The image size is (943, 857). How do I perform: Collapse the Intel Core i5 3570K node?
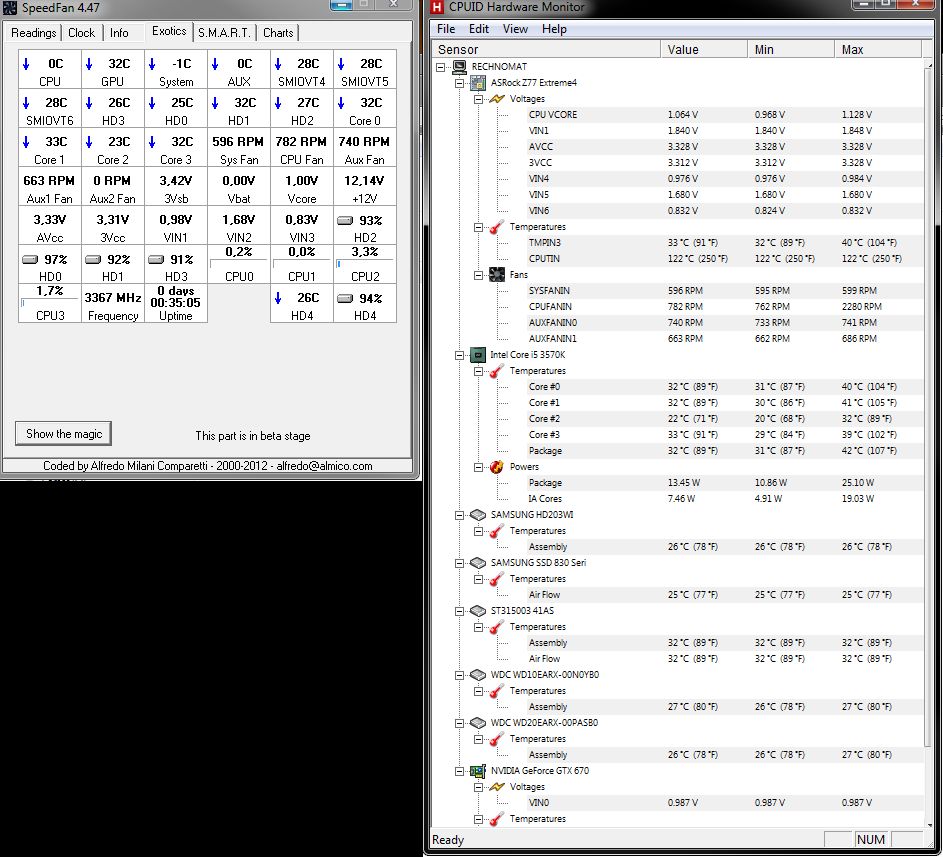pos(459,355)
